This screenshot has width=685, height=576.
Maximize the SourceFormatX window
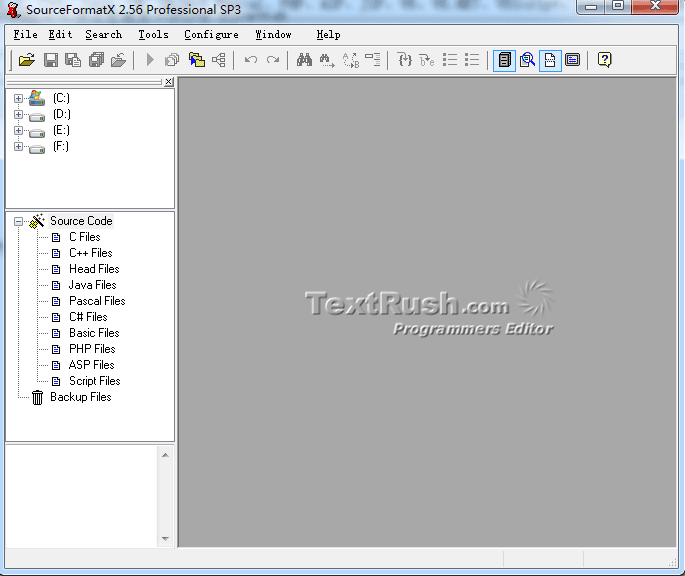[x=618, y=6]
